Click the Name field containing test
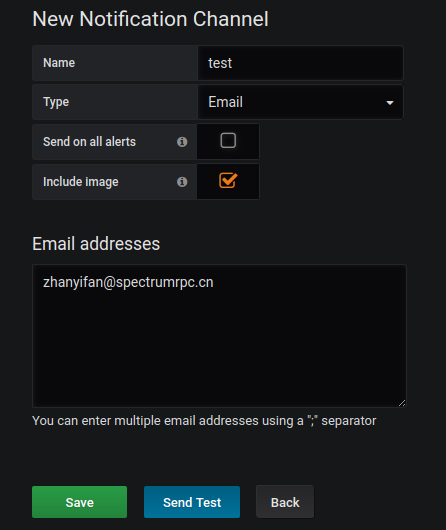The height and width of the screenshot is (530, 446). 301,63
